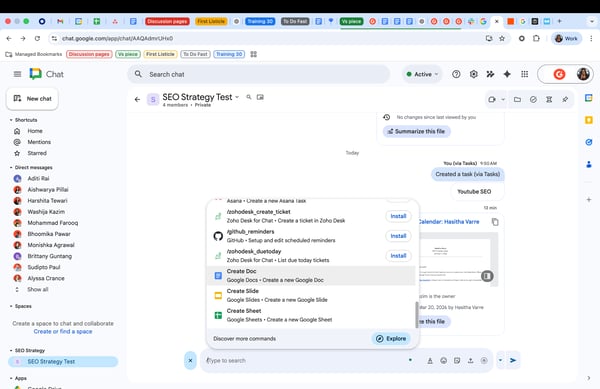Open shared files folder icon
Image resolution: width=600 pixels, height=389 pixels.
click(517, 99)
